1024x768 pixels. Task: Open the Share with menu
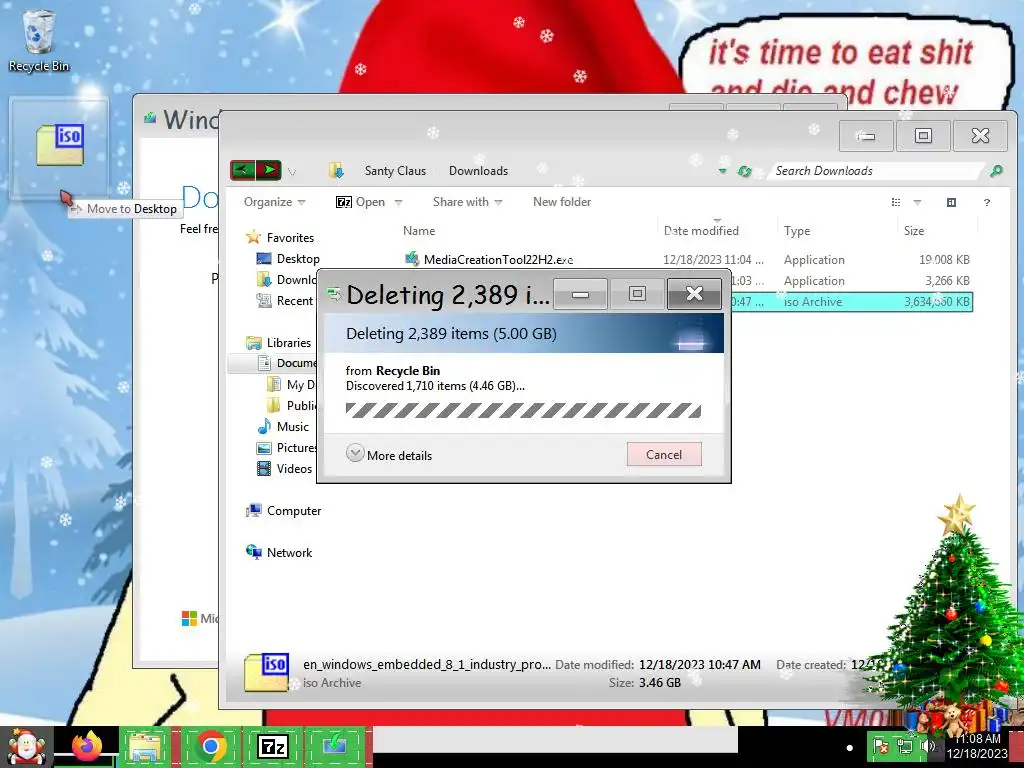click(x=468, y=202)
